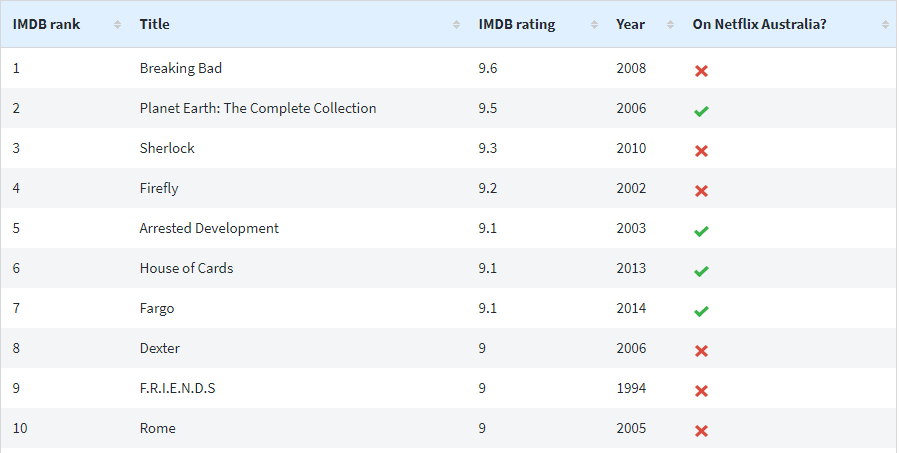
Task: Click On Netflix Australia? header label
Action: [759, 25]
